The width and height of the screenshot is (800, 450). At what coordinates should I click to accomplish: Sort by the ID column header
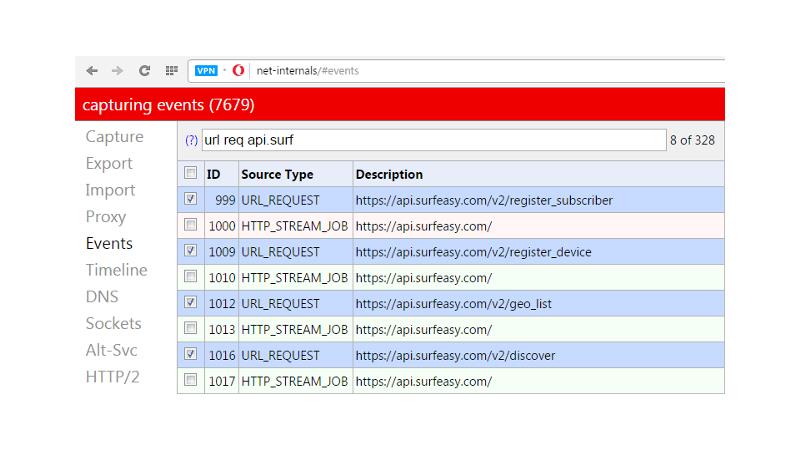click(x=213, y=174)
